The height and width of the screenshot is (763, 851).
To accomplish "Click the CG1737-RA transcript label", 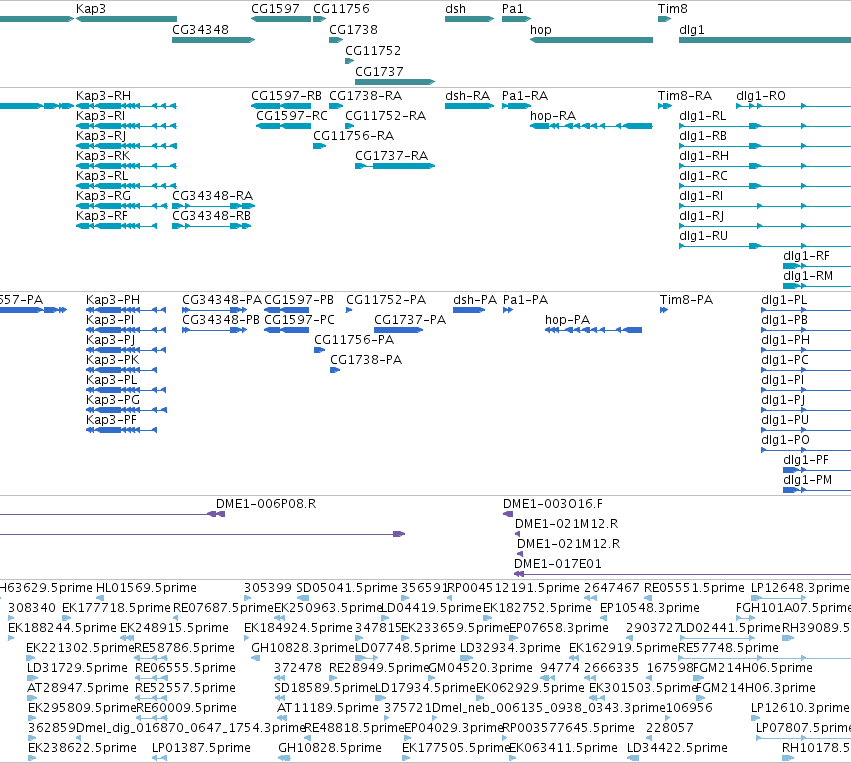I will point(391,156).
